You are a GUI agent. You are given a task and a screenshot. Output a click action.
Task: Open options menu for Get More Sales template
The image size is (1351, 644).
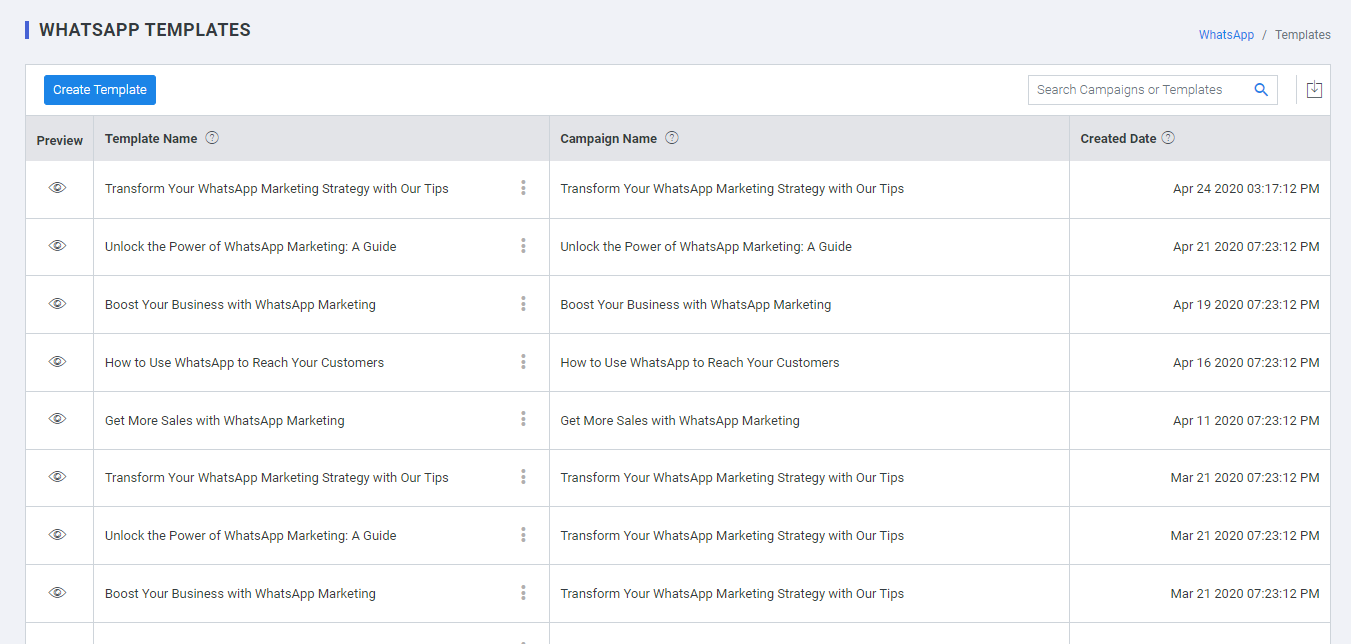[523, 419]
